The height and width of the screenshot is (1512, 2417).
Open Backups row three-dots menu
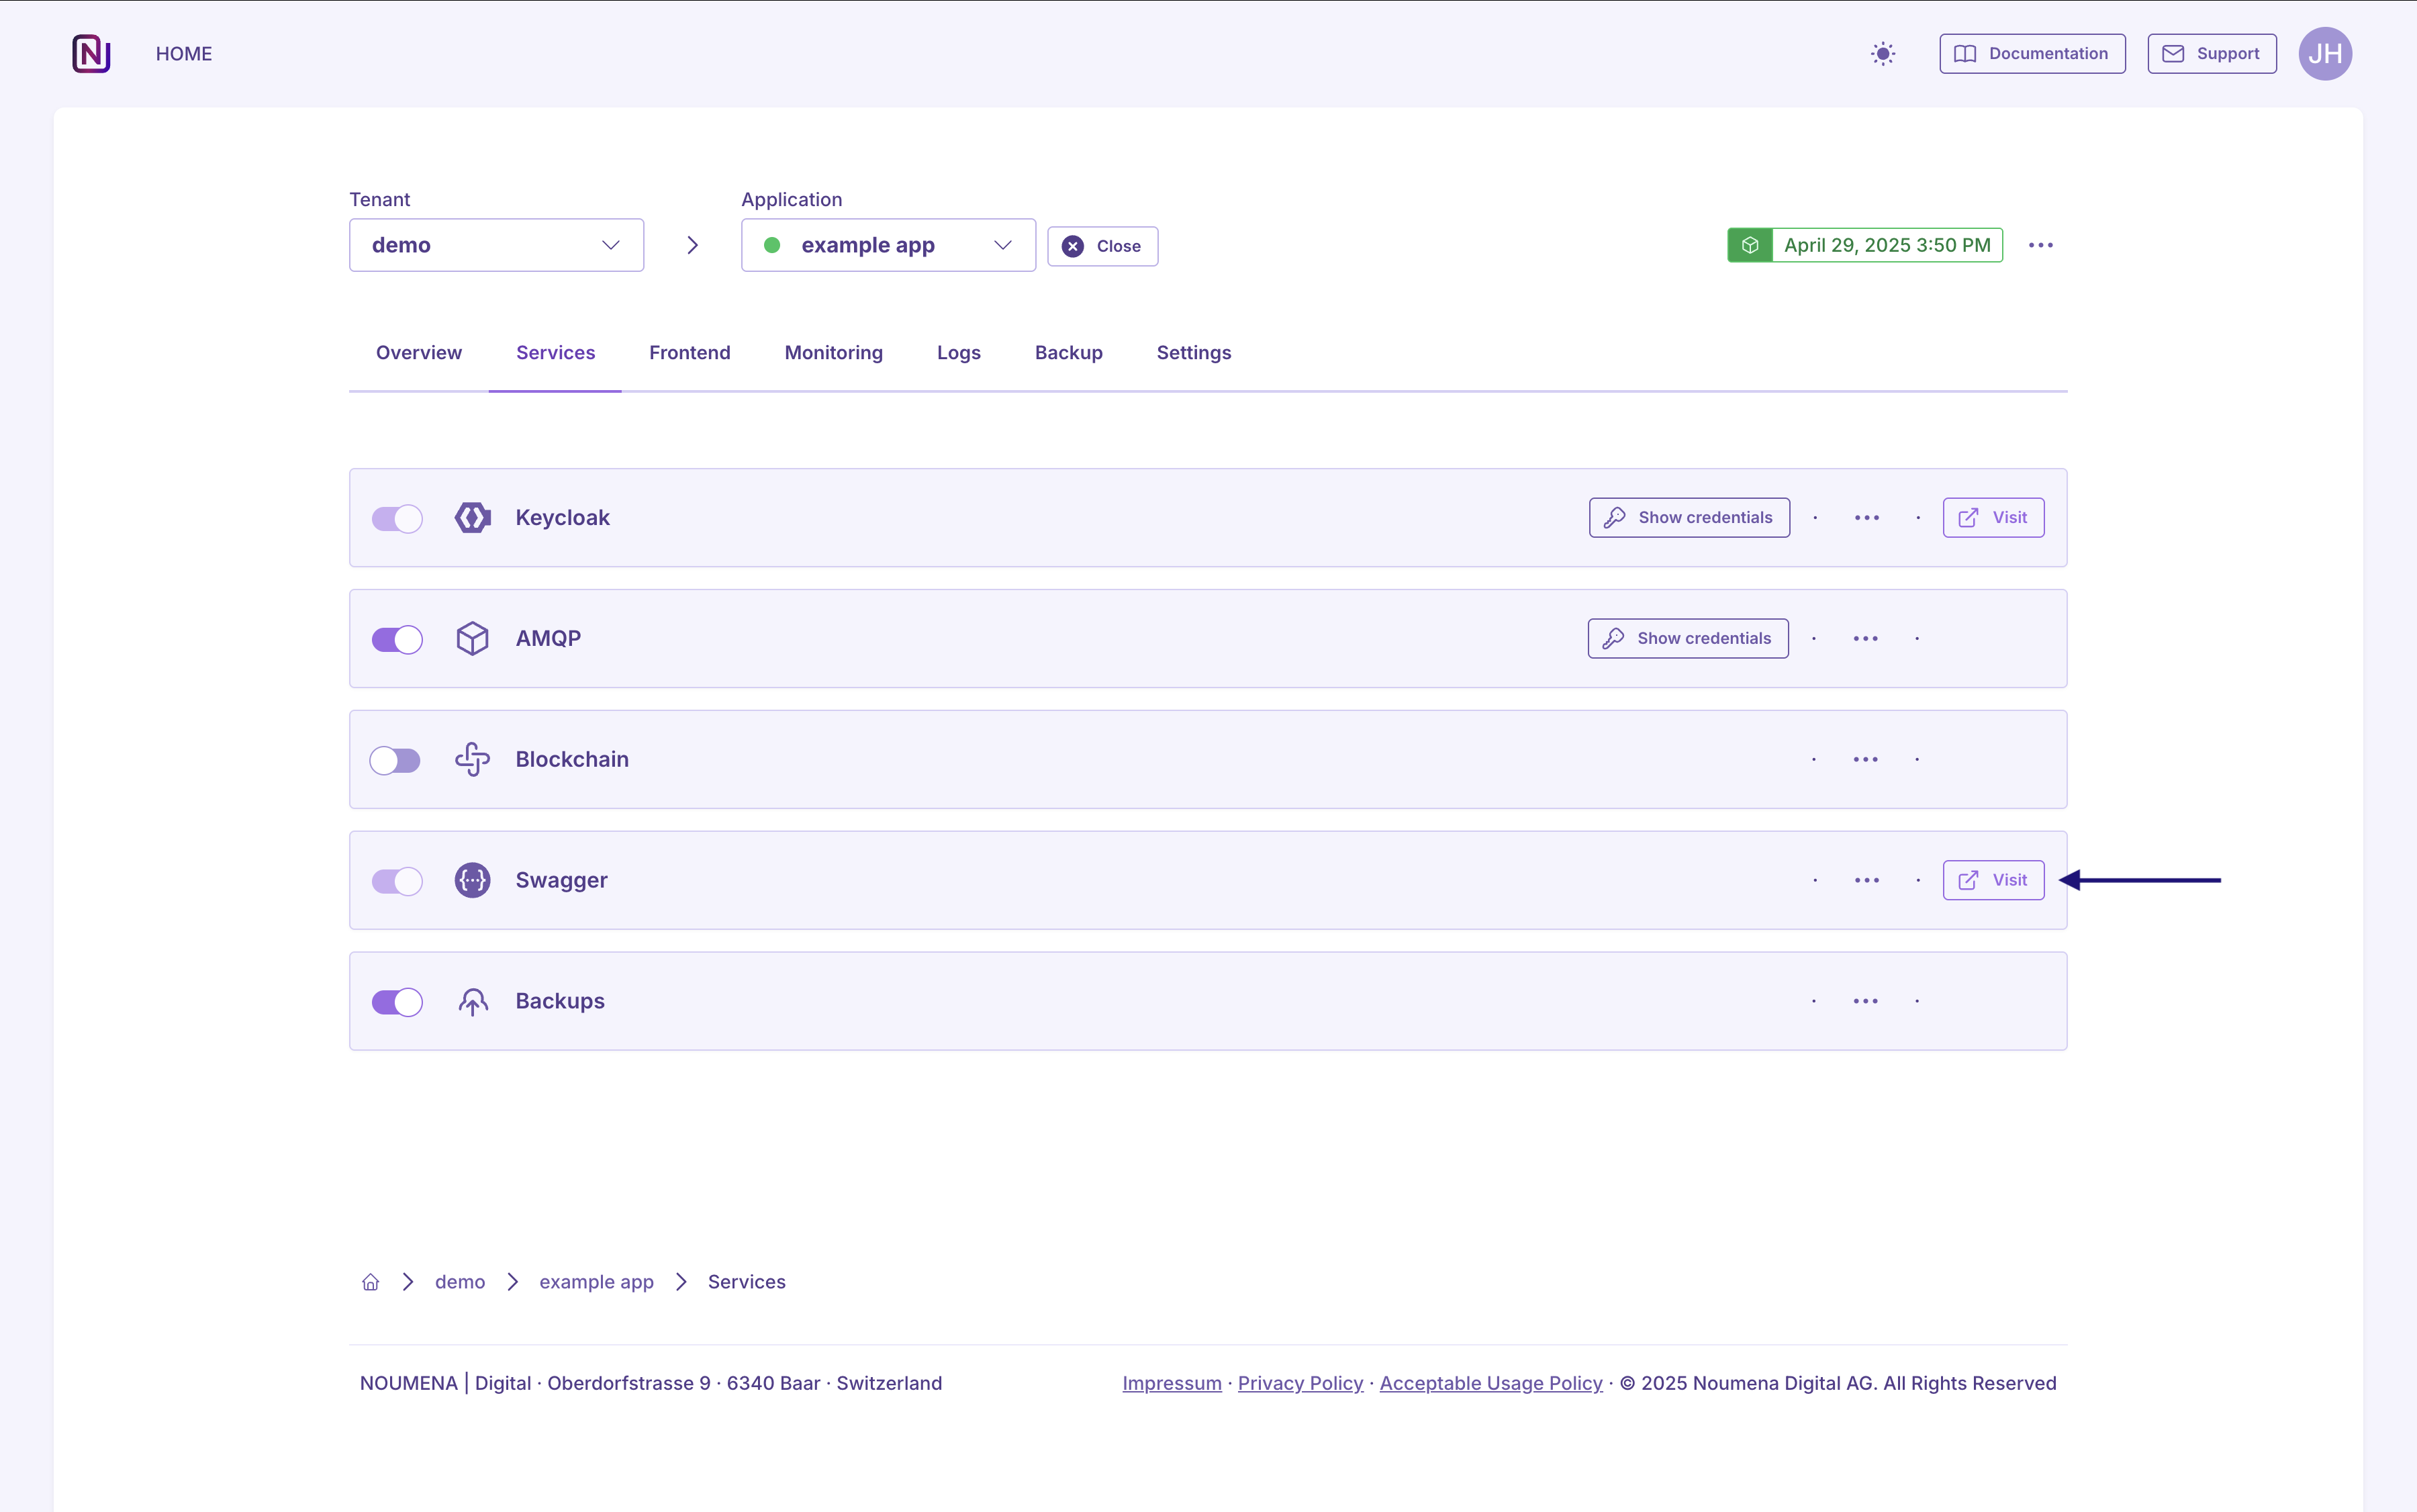pyautogui.click(x=1865, y=1001)
